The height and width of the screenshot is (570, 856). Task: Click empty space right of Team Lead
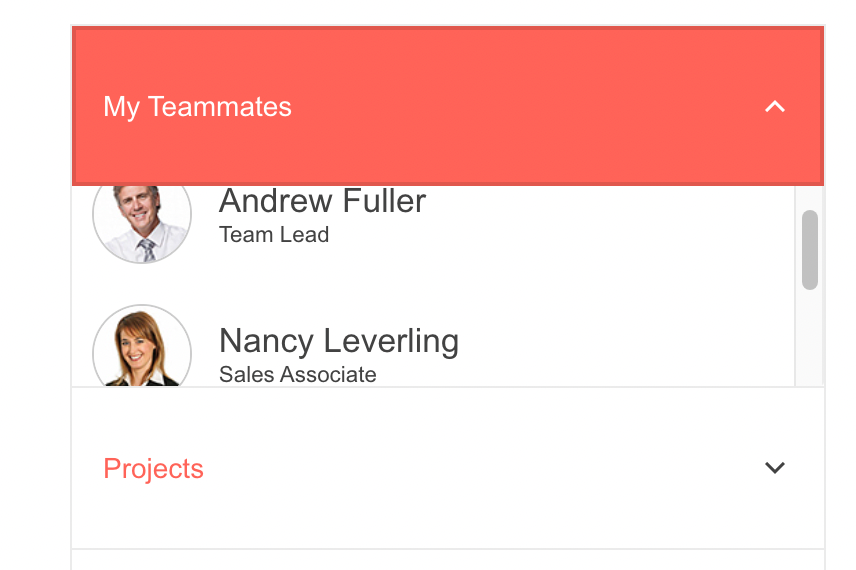pos(550,236)
